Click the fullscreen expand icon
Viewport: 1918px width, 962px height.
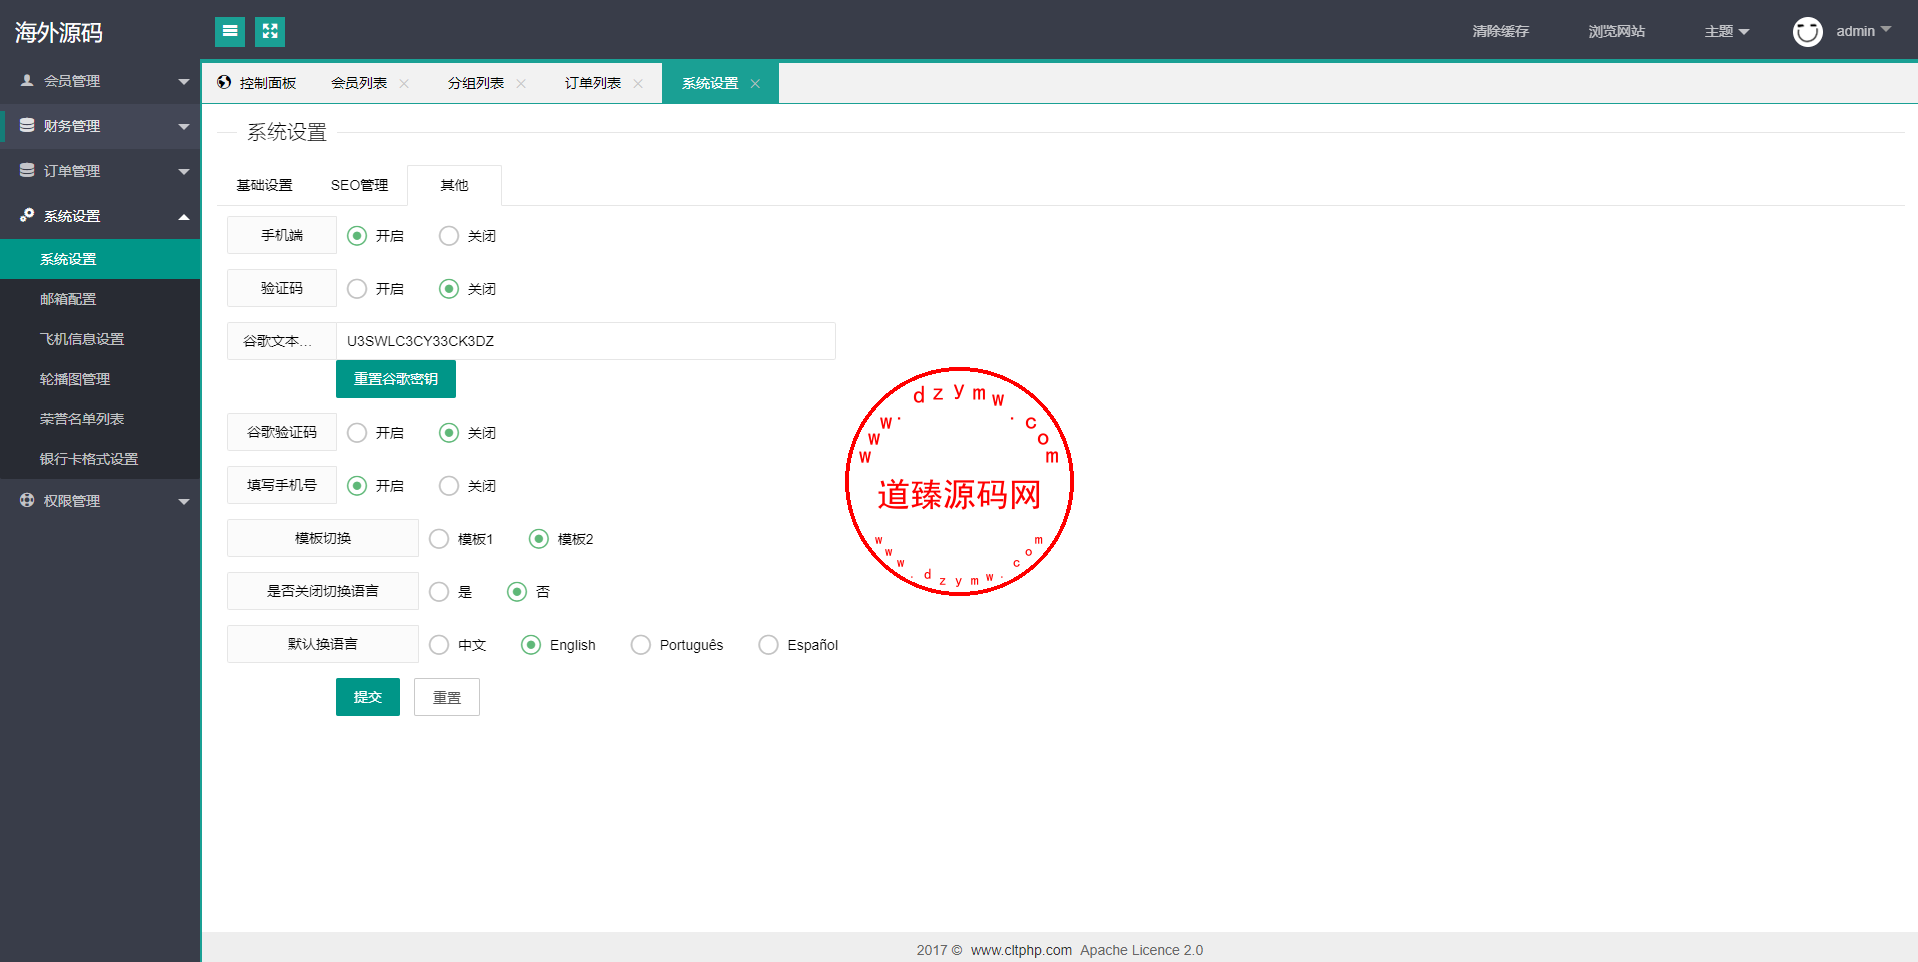tap(270, 32)
